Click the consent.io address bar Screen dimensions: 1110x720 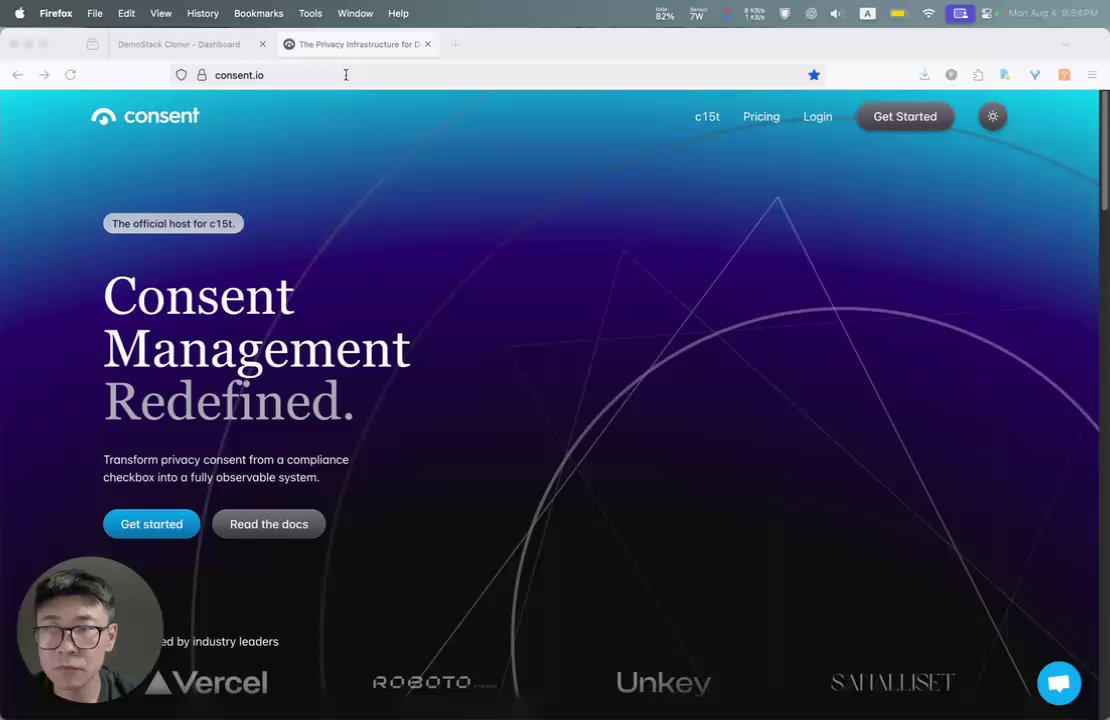pos(496,75)
